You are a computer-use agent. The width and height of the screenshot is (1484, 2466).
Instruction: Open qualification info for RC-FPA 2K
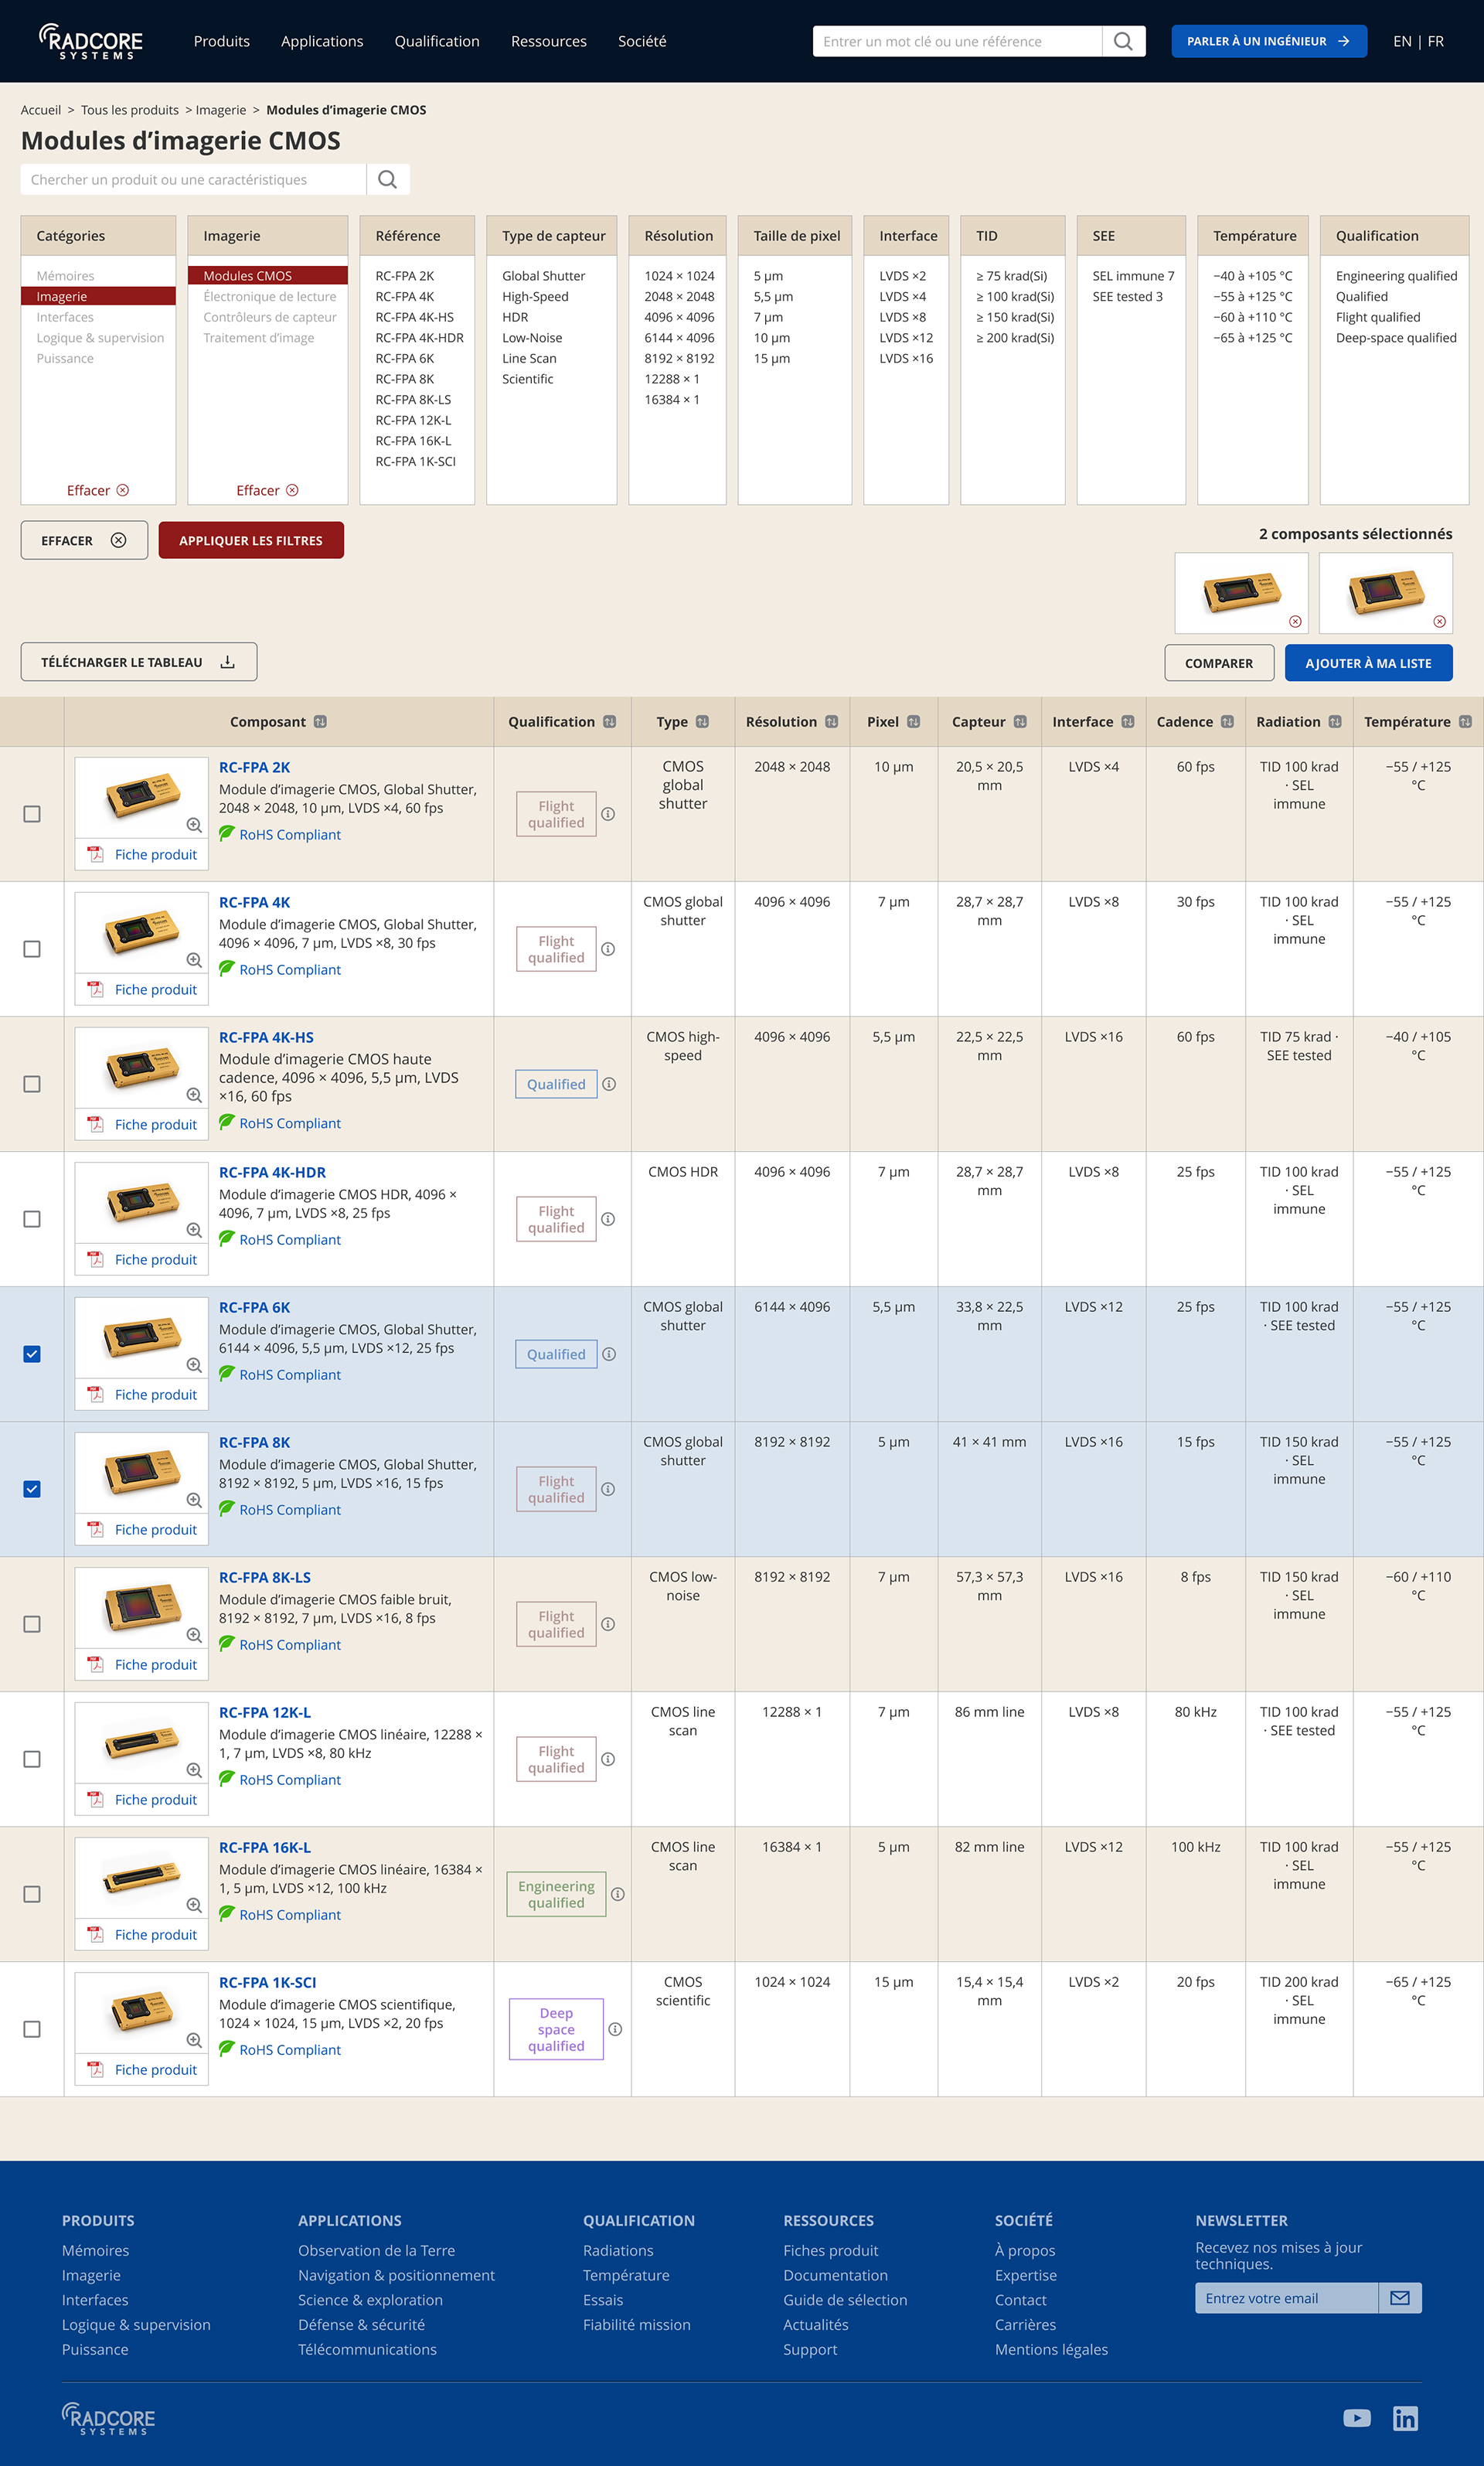click(x=608, y=814)
